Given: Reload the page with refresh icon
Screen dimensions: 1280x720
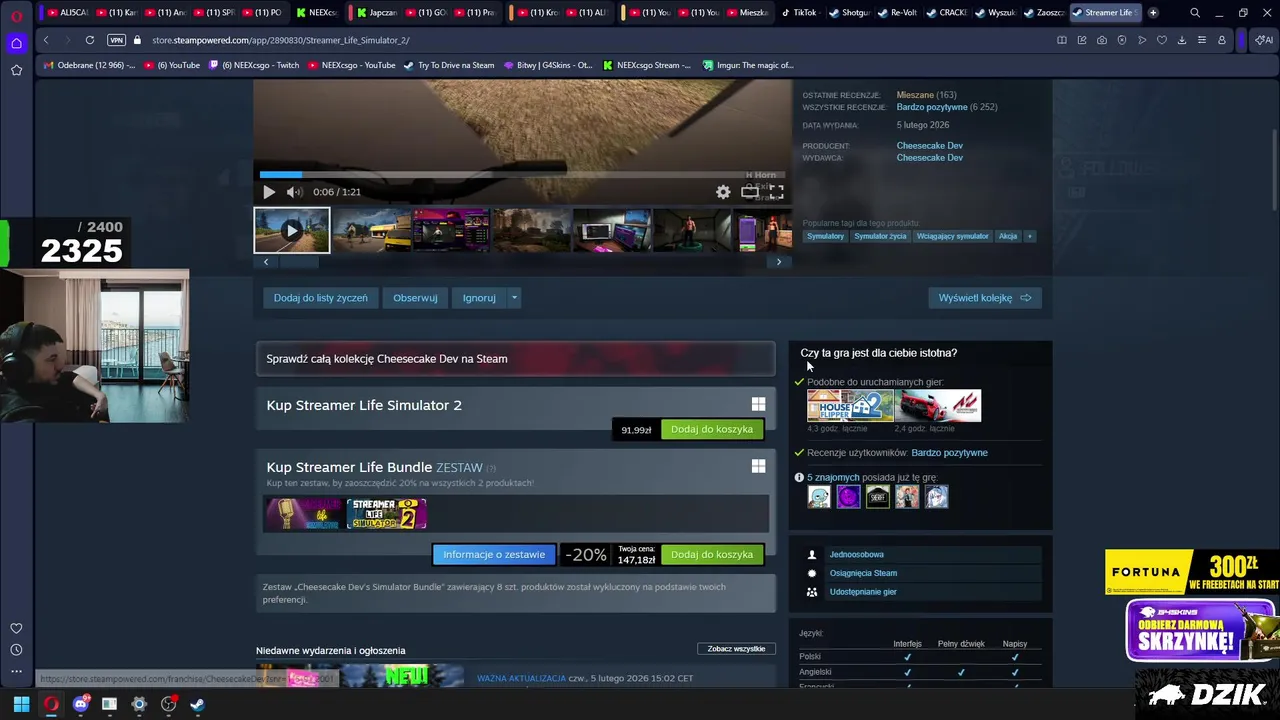Looking at the screenshot, I should 90,40.
